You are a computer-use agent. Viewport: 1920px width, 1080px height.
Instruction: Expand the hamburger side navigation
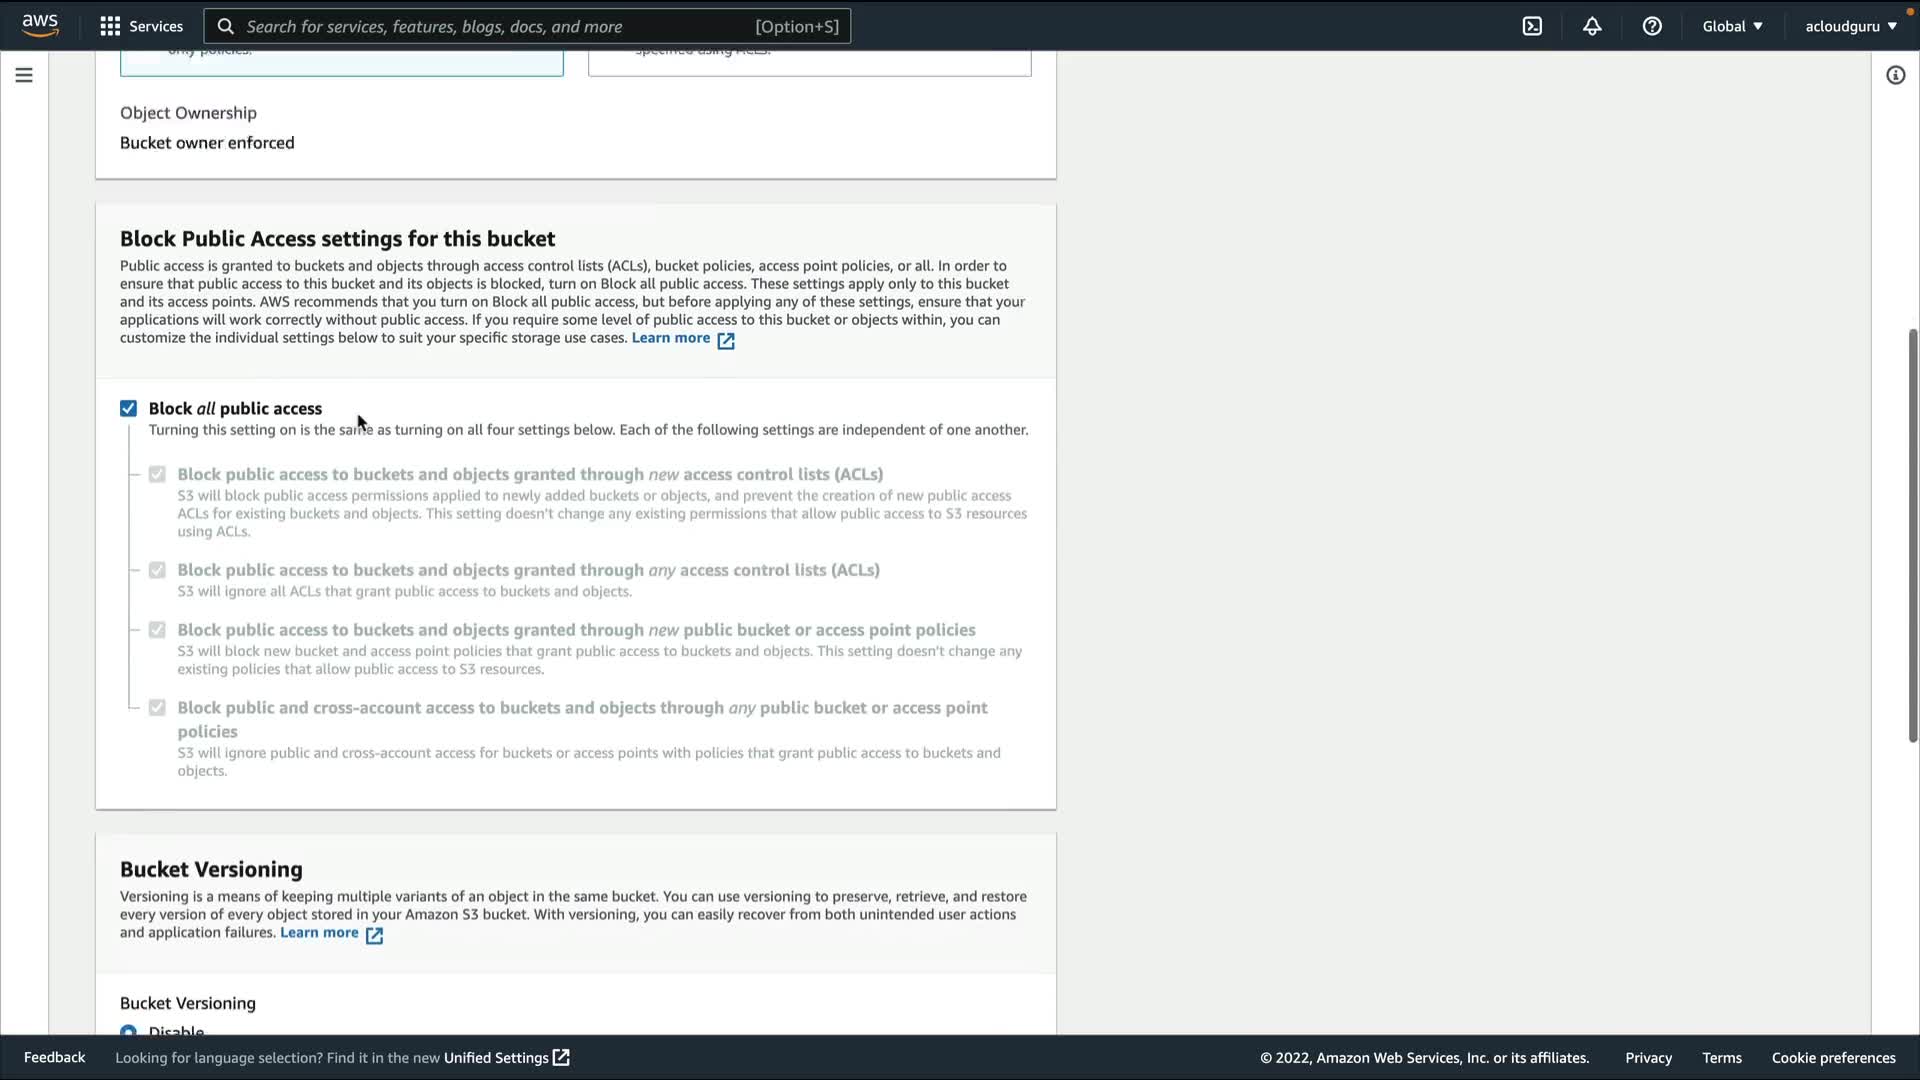[x=24, y=75]
